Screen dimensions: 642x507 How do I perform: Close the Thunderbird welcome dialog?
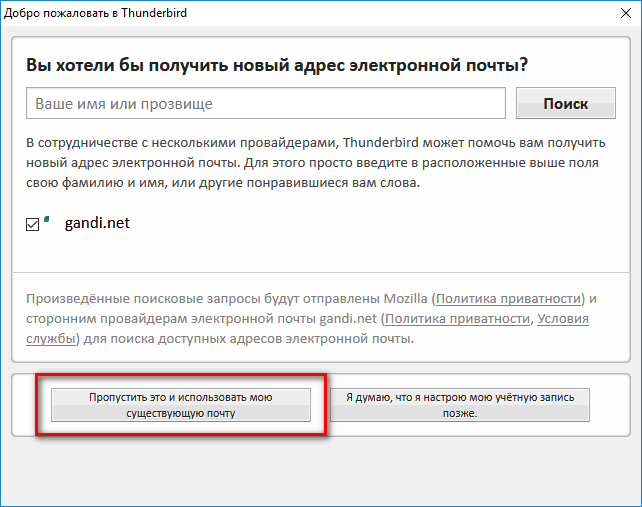pos(626,13)
